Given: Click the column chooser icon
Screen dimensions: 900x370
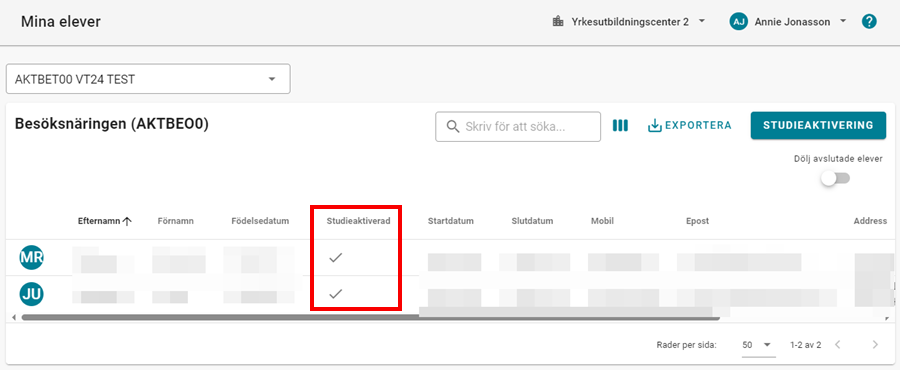Looking at the screenshot, I should 620,126.
